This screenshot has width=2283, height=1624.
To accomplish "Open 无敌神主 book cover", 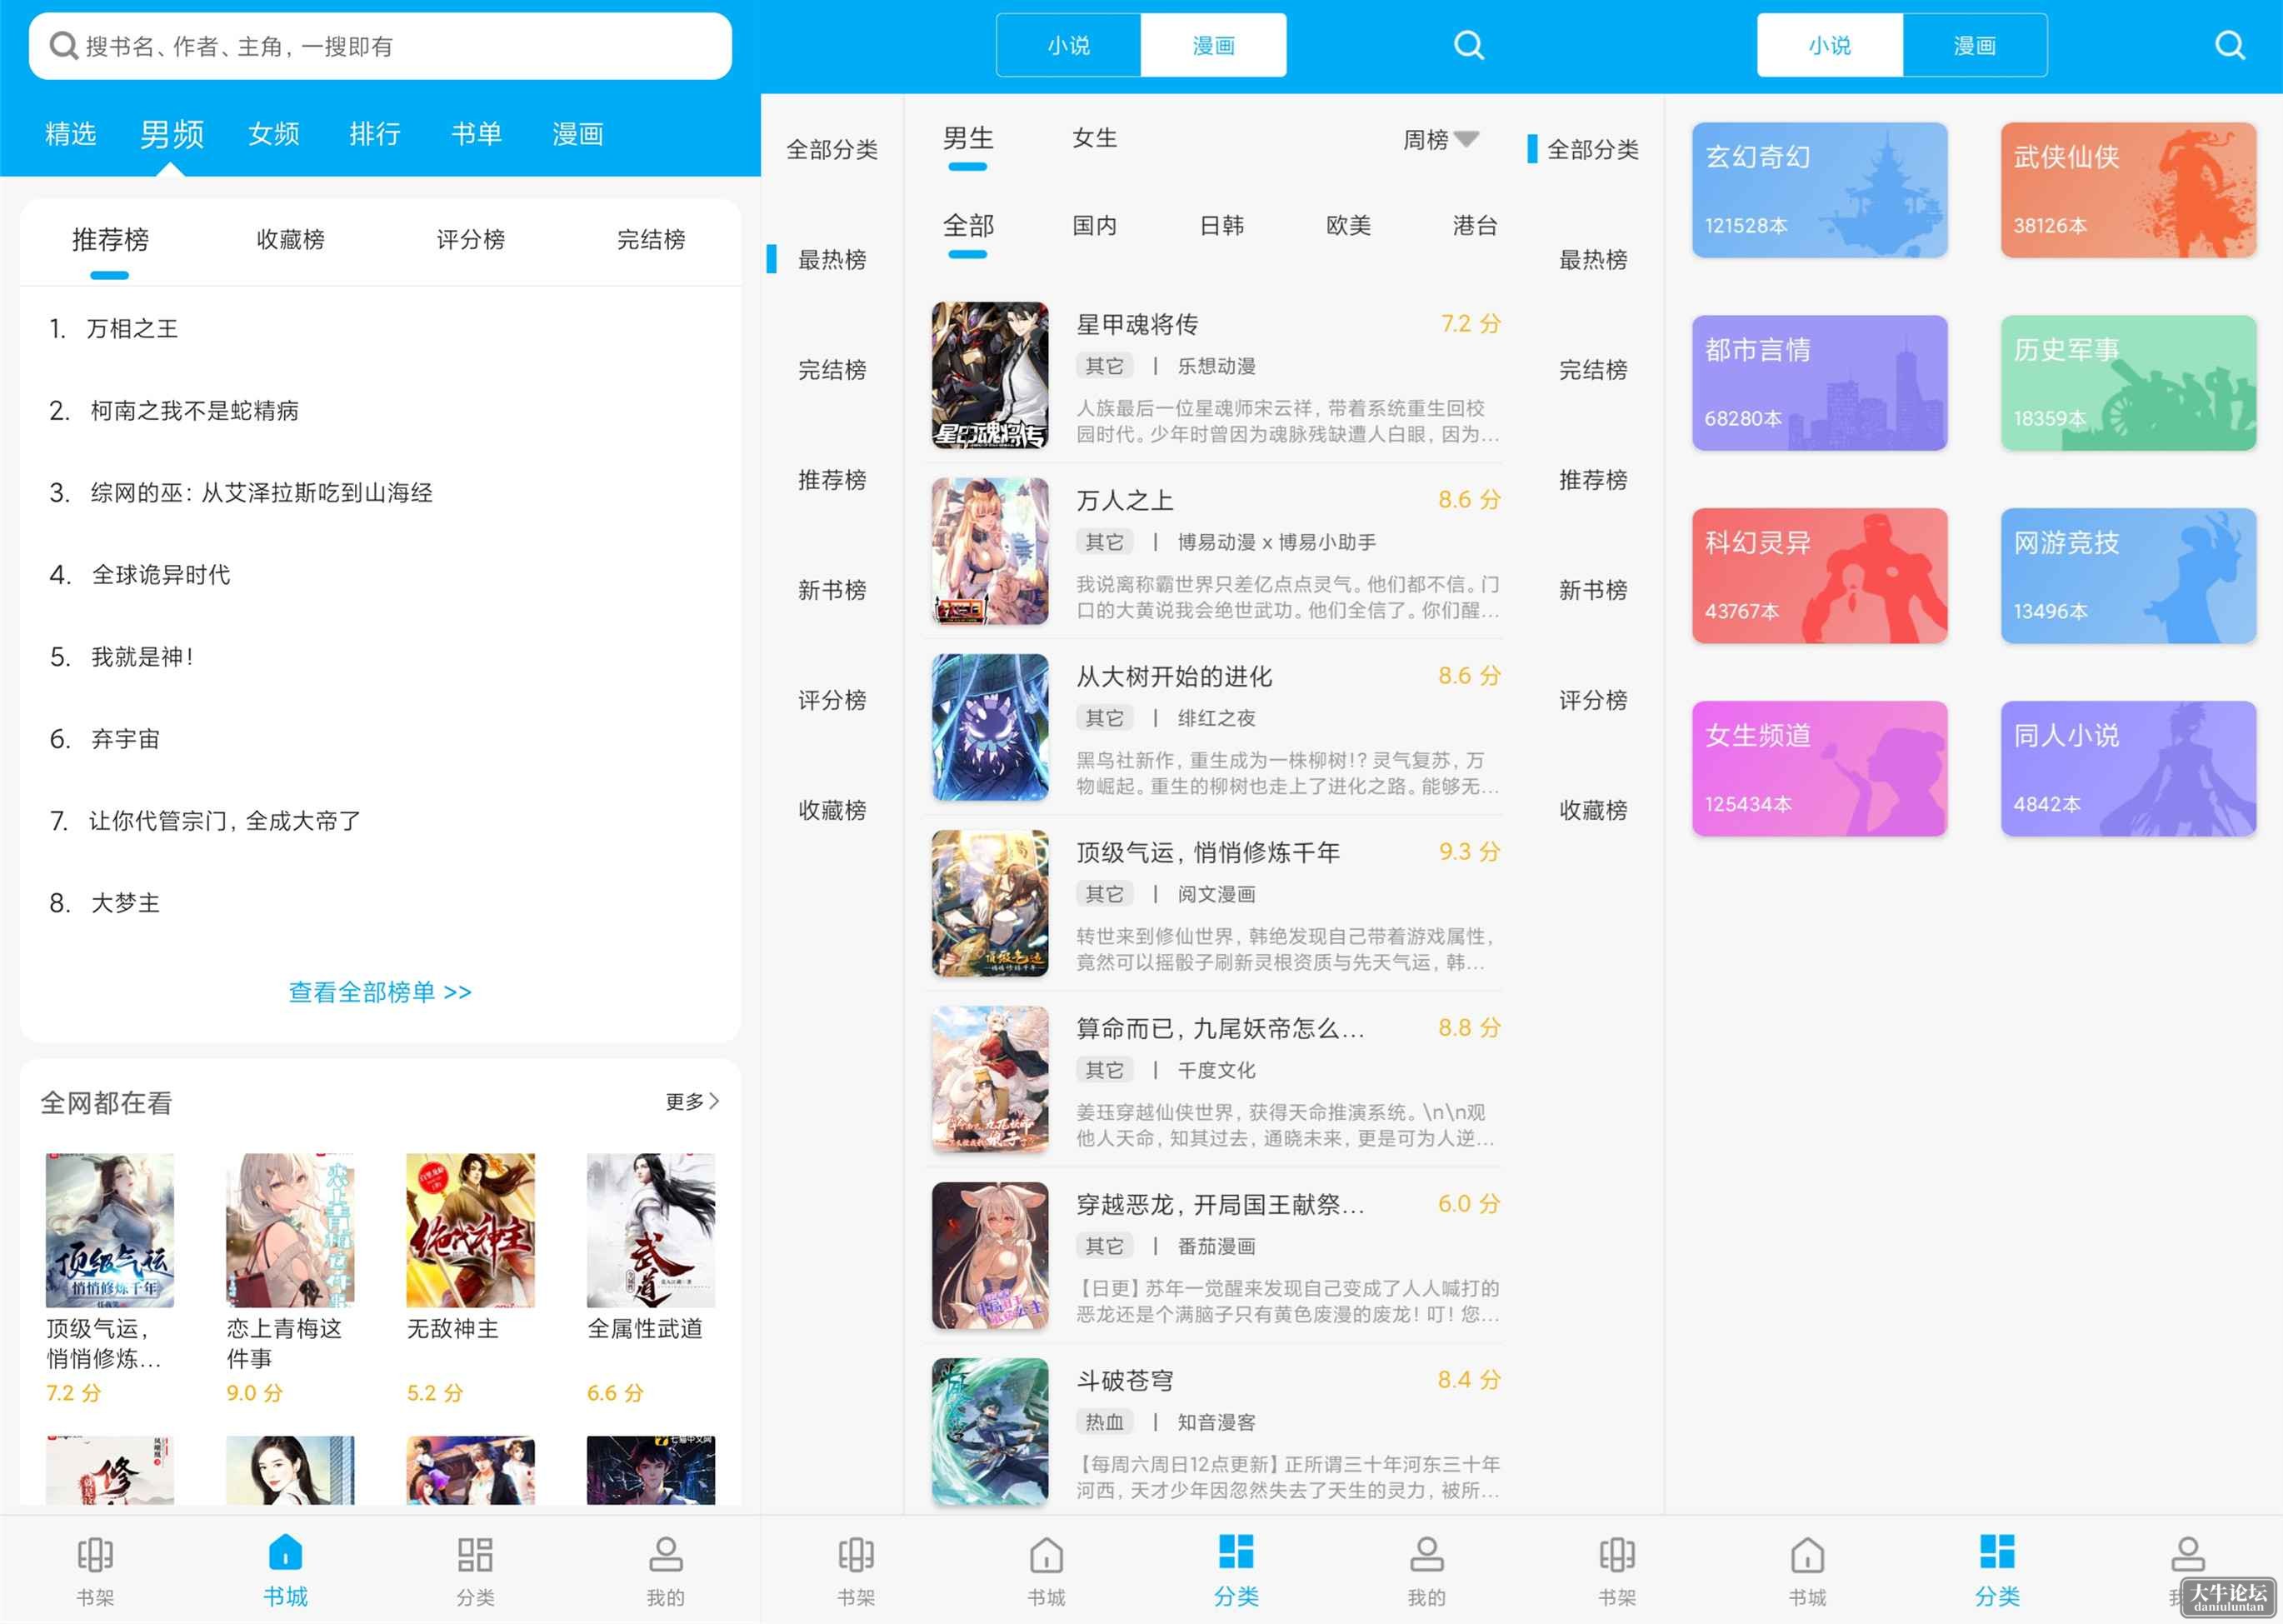I will pyautogui.click(x=470, y=1230).
